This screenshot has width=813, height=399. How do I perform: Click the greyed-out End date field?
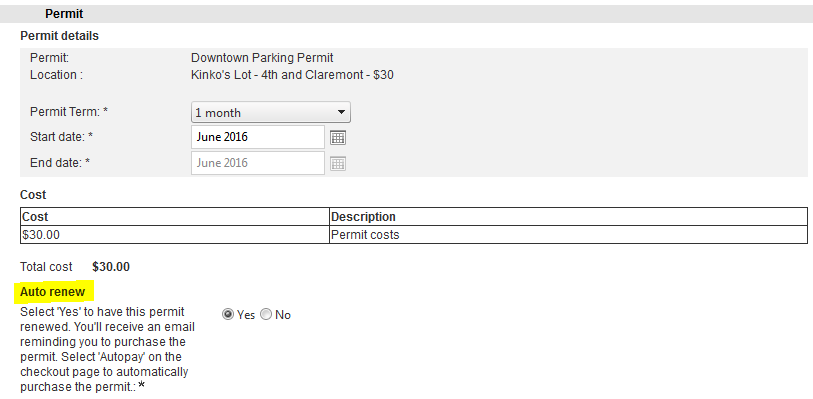tap(258, 163)
